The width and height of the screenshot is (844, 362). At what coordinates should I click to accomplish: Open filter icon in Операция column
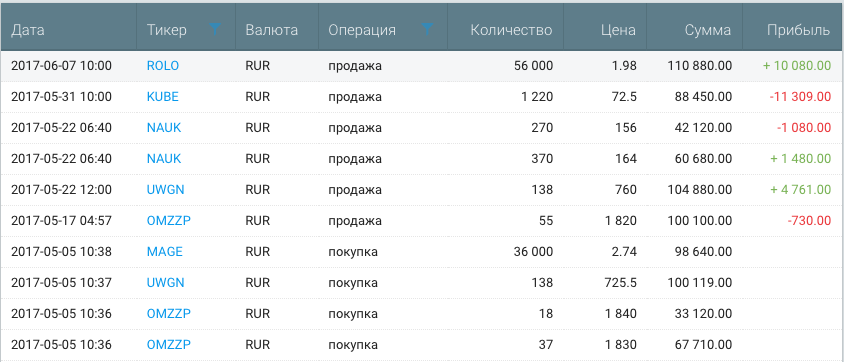tap(427, 29)
